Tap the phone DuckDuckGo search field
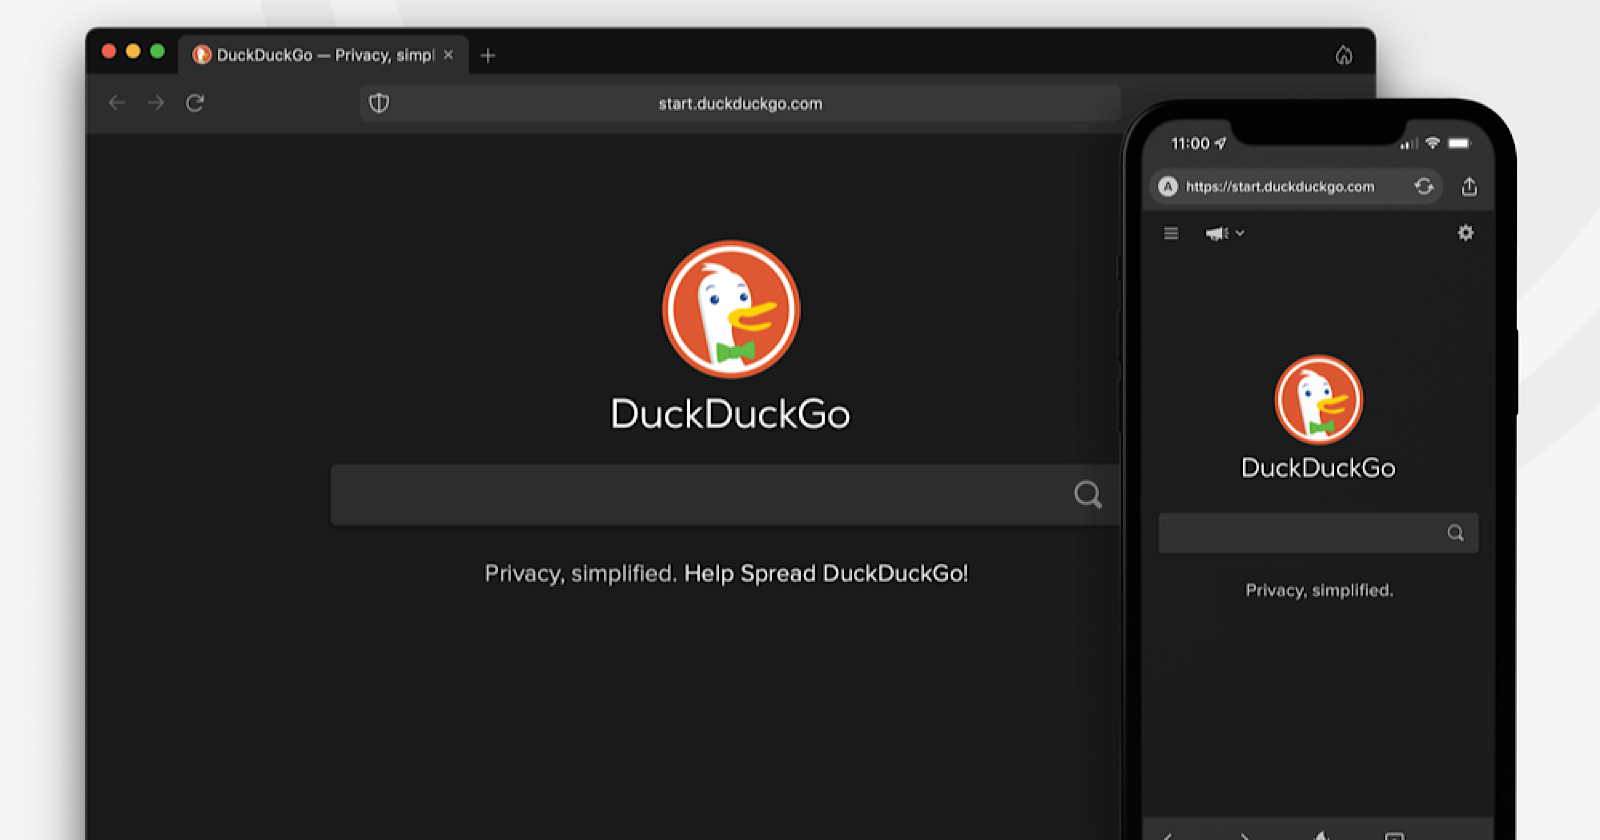 (1300, 533)
